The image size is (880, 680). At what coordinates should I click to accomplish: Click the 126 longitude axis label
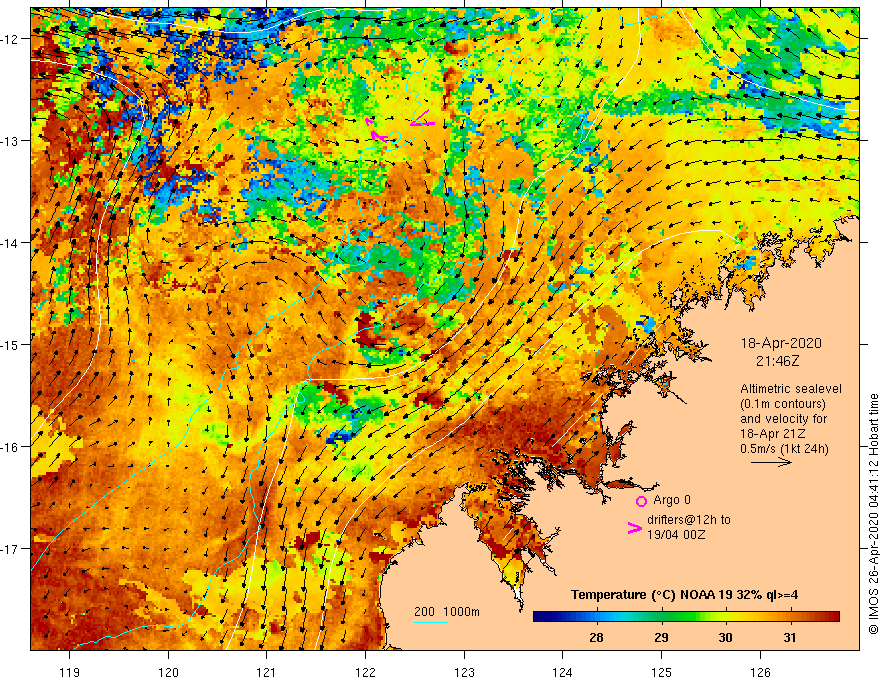point(760,672)
